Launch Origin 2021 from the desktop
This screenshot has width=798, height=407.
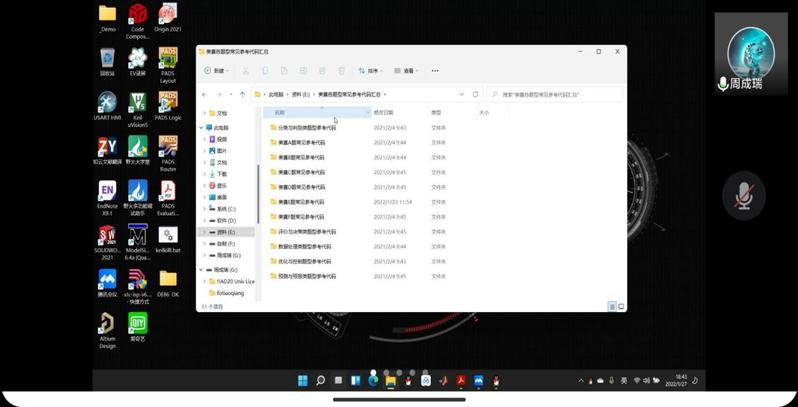pos(168,18)
